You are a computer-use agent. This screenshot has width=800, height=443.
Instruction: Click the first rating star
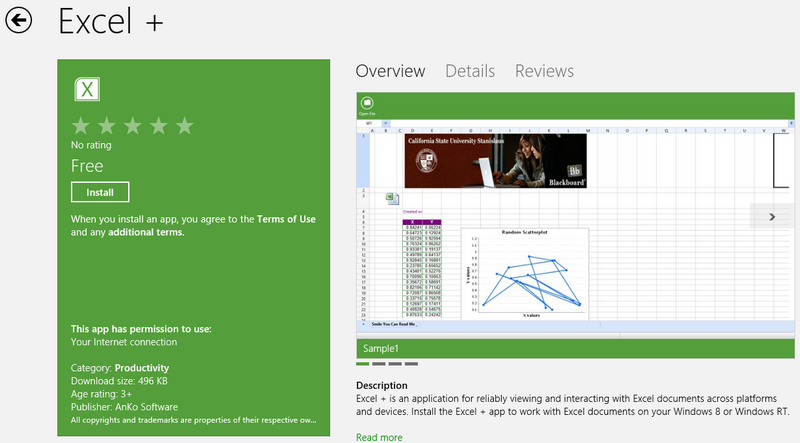pyautogui.click(x=81, y=126)
